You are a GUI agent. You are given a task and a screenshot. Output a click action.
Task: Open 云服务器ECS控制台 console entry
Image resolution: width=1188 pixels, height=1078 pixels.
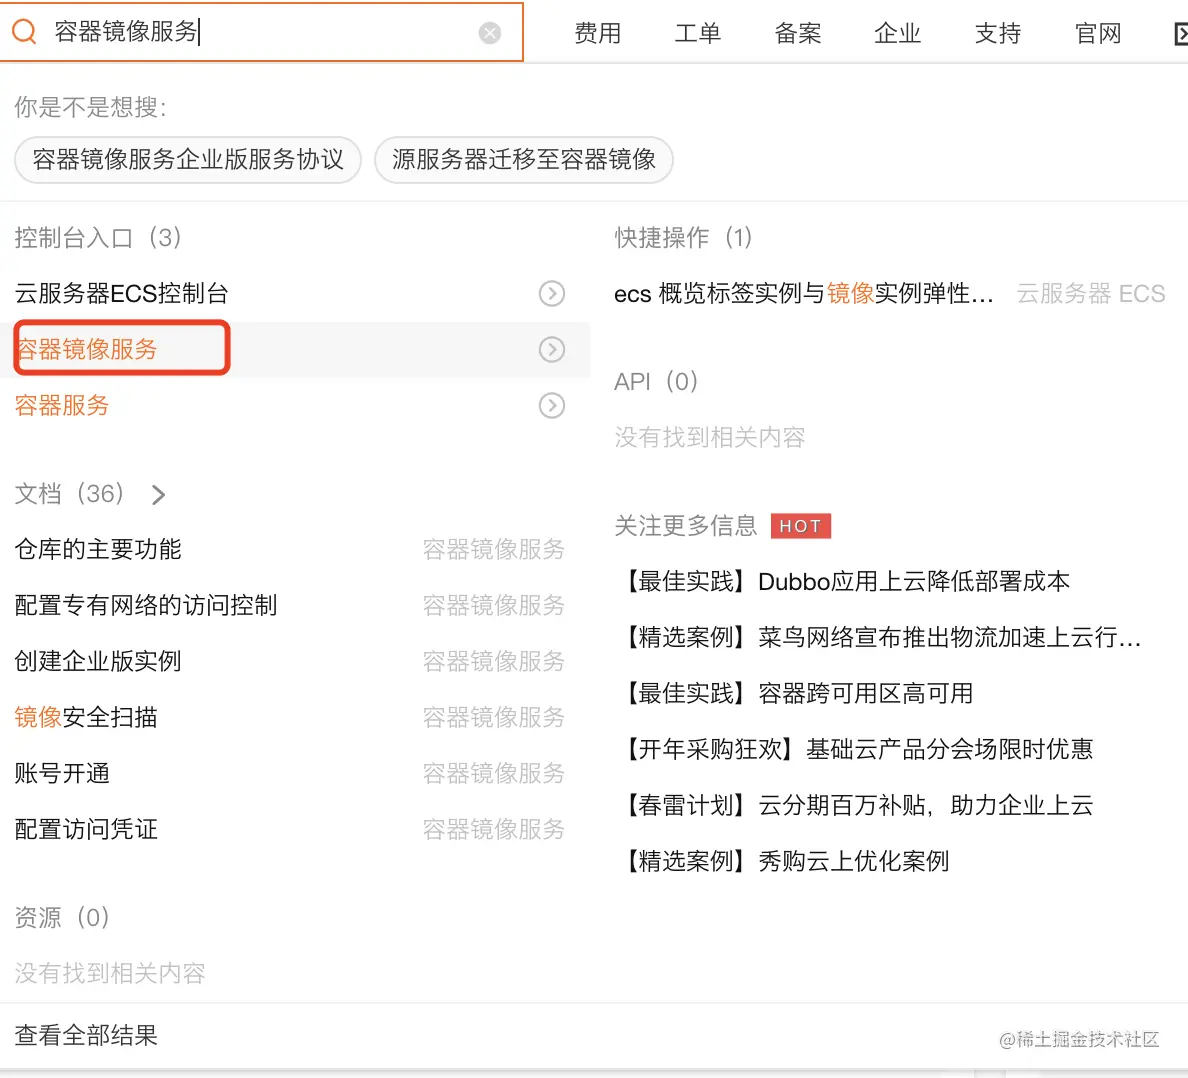pos(121,293)
